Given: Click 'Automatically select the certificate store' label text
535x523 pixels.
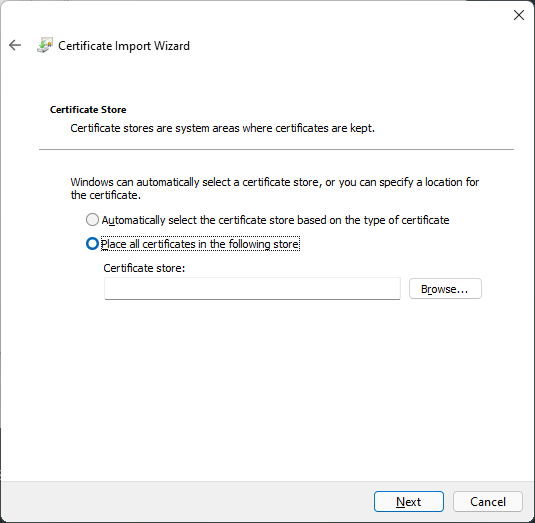Looking at the screenshot, I should click(x=275, y=220).
